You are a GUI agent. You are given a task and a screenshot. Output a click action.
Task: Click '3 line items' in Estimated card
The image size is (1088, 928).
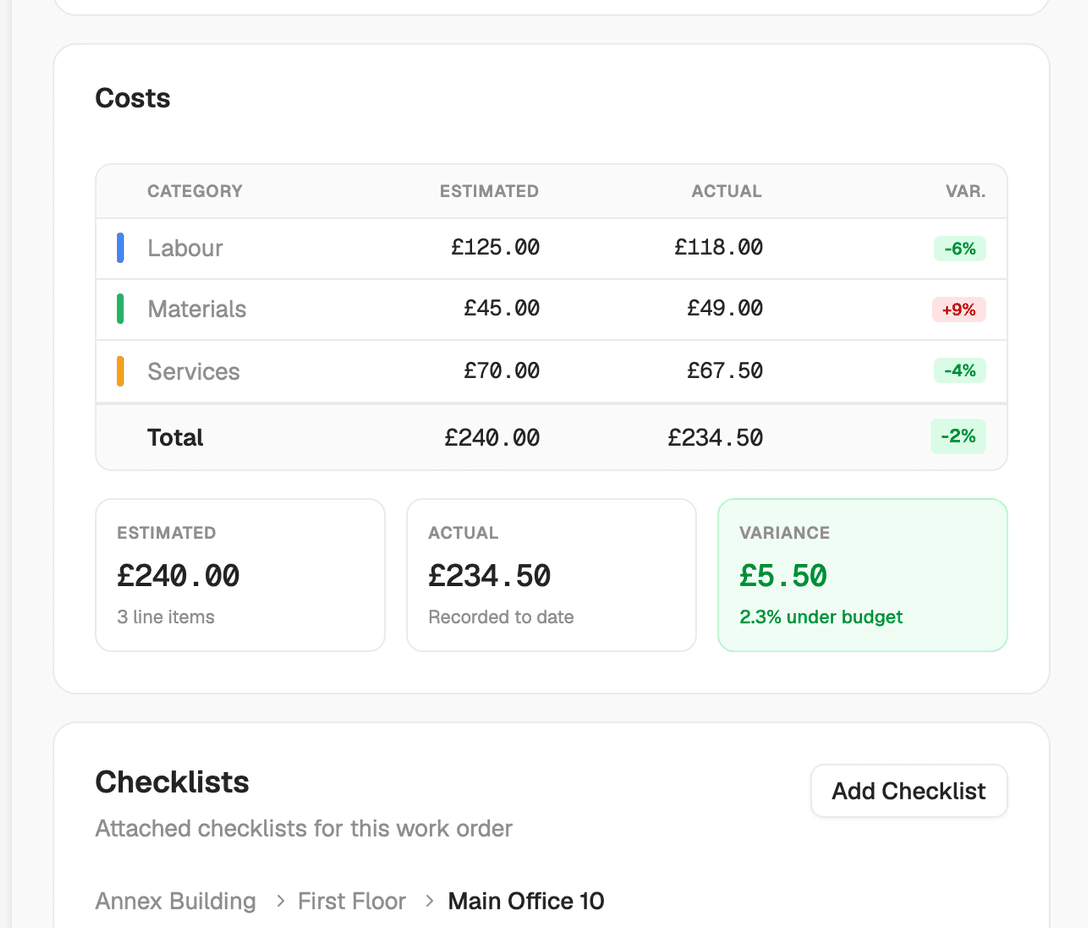(166, 617)
